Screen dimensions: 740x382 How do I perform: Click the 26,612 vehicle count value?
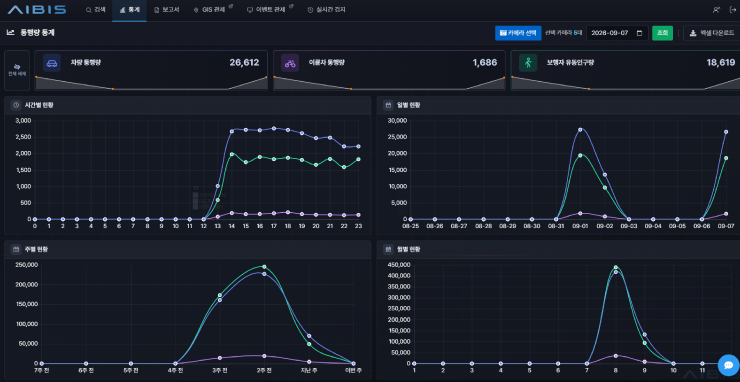tap(244, 63)
